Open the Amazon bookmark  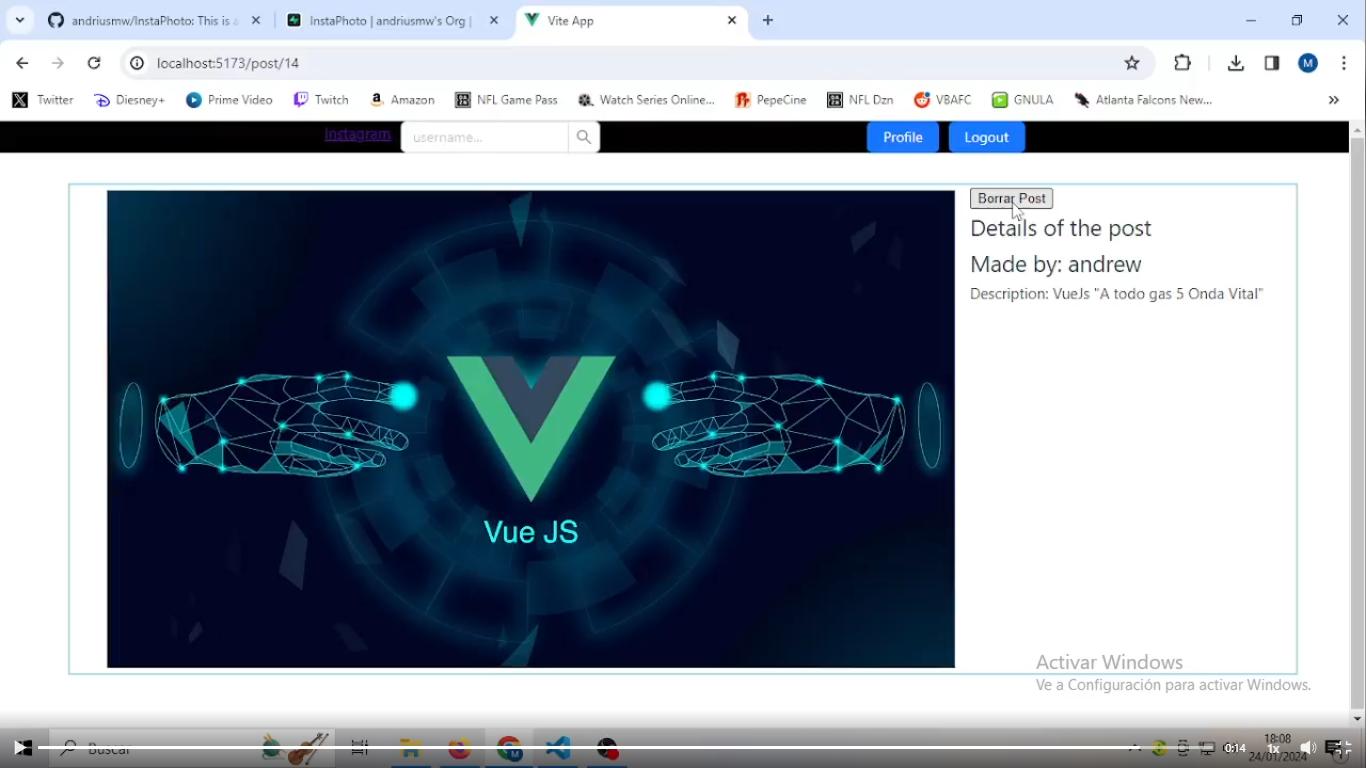[x=402, y=100]
